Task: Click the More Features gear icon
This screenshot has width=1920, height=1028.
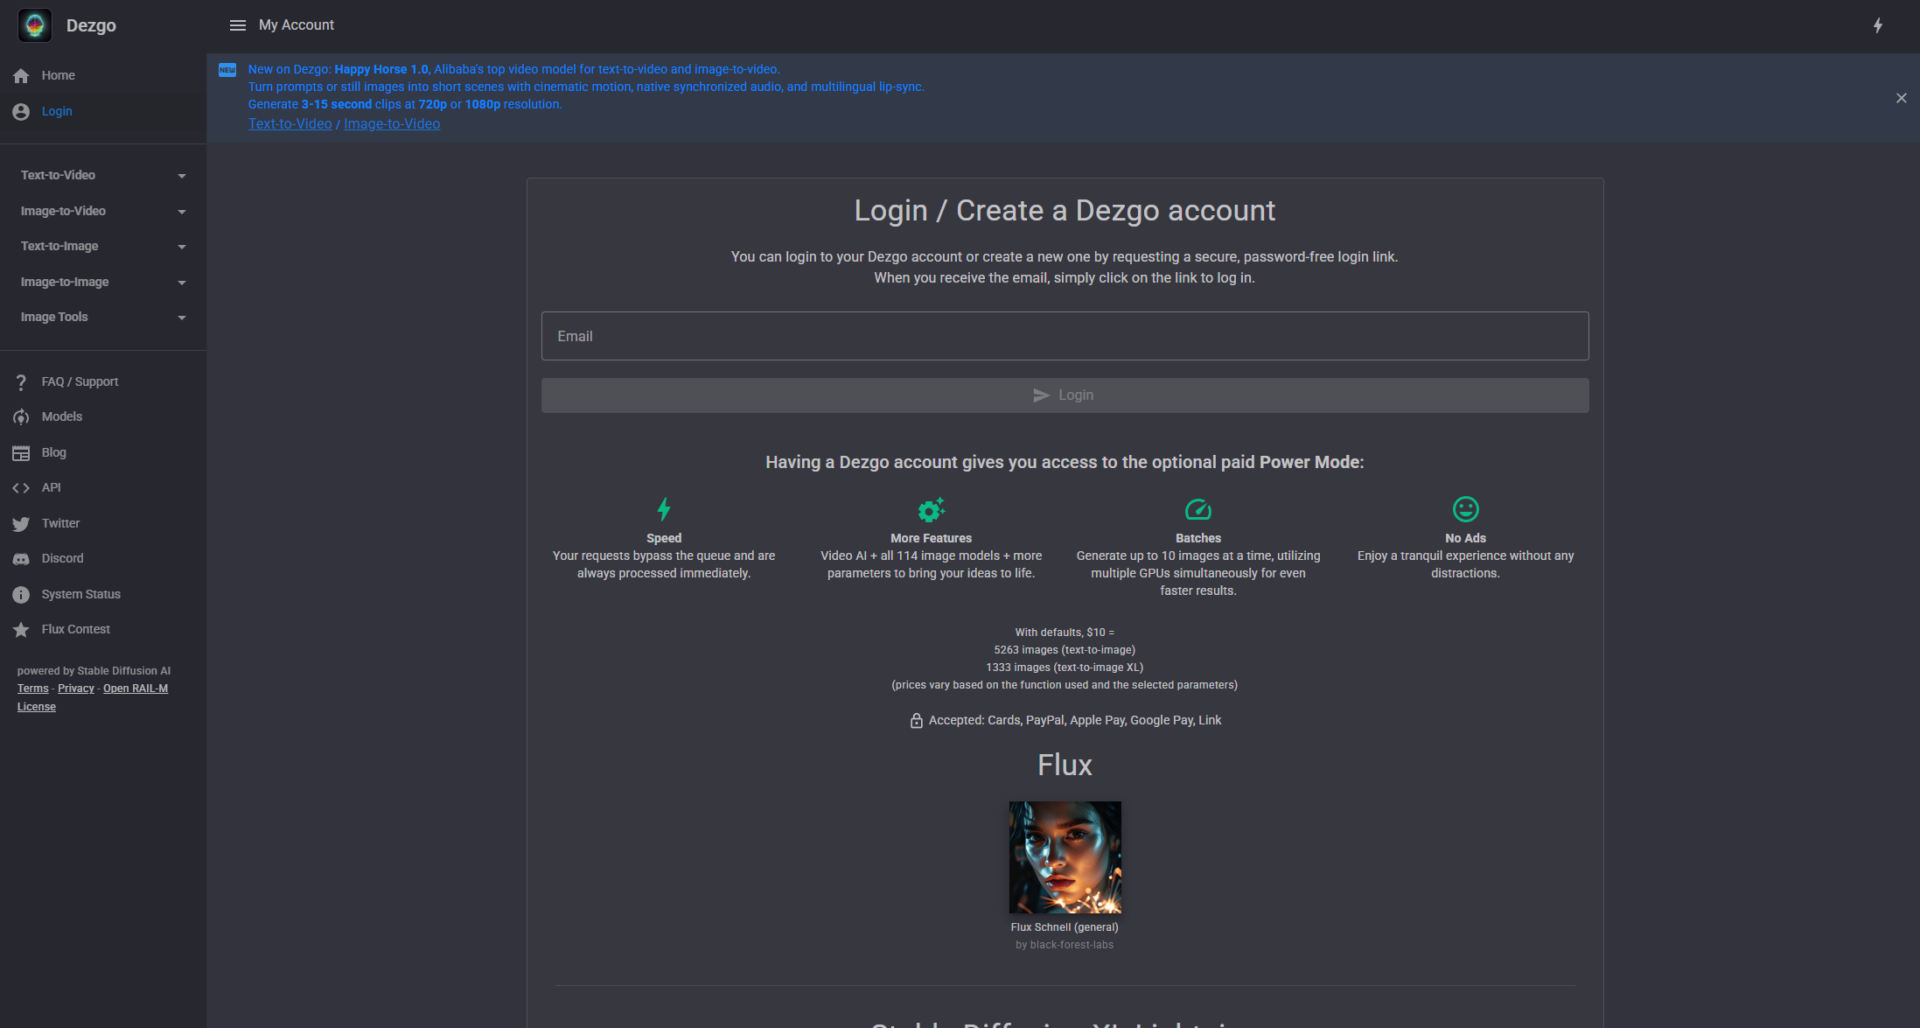Action: click(931, 510)
